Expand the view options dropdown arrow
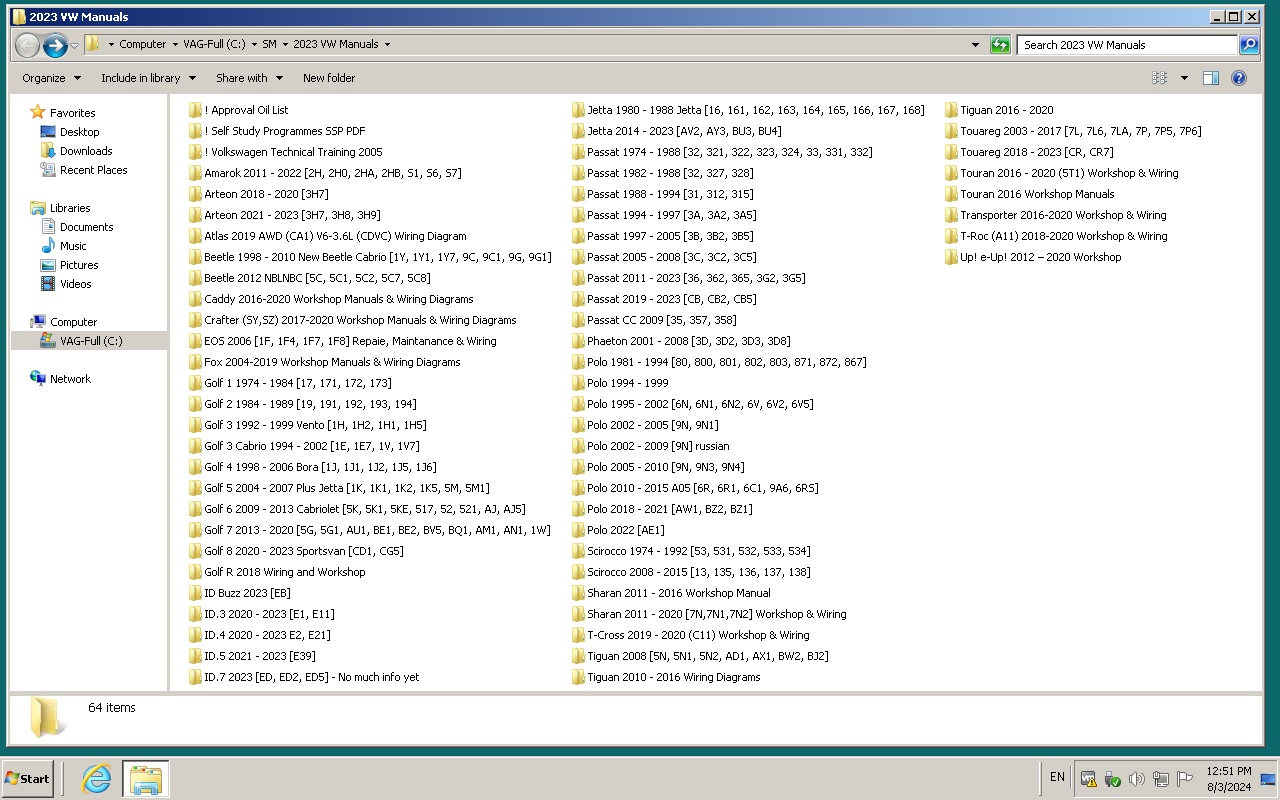This screenshot has width=1280, height=800. [x=1184, y=78]
